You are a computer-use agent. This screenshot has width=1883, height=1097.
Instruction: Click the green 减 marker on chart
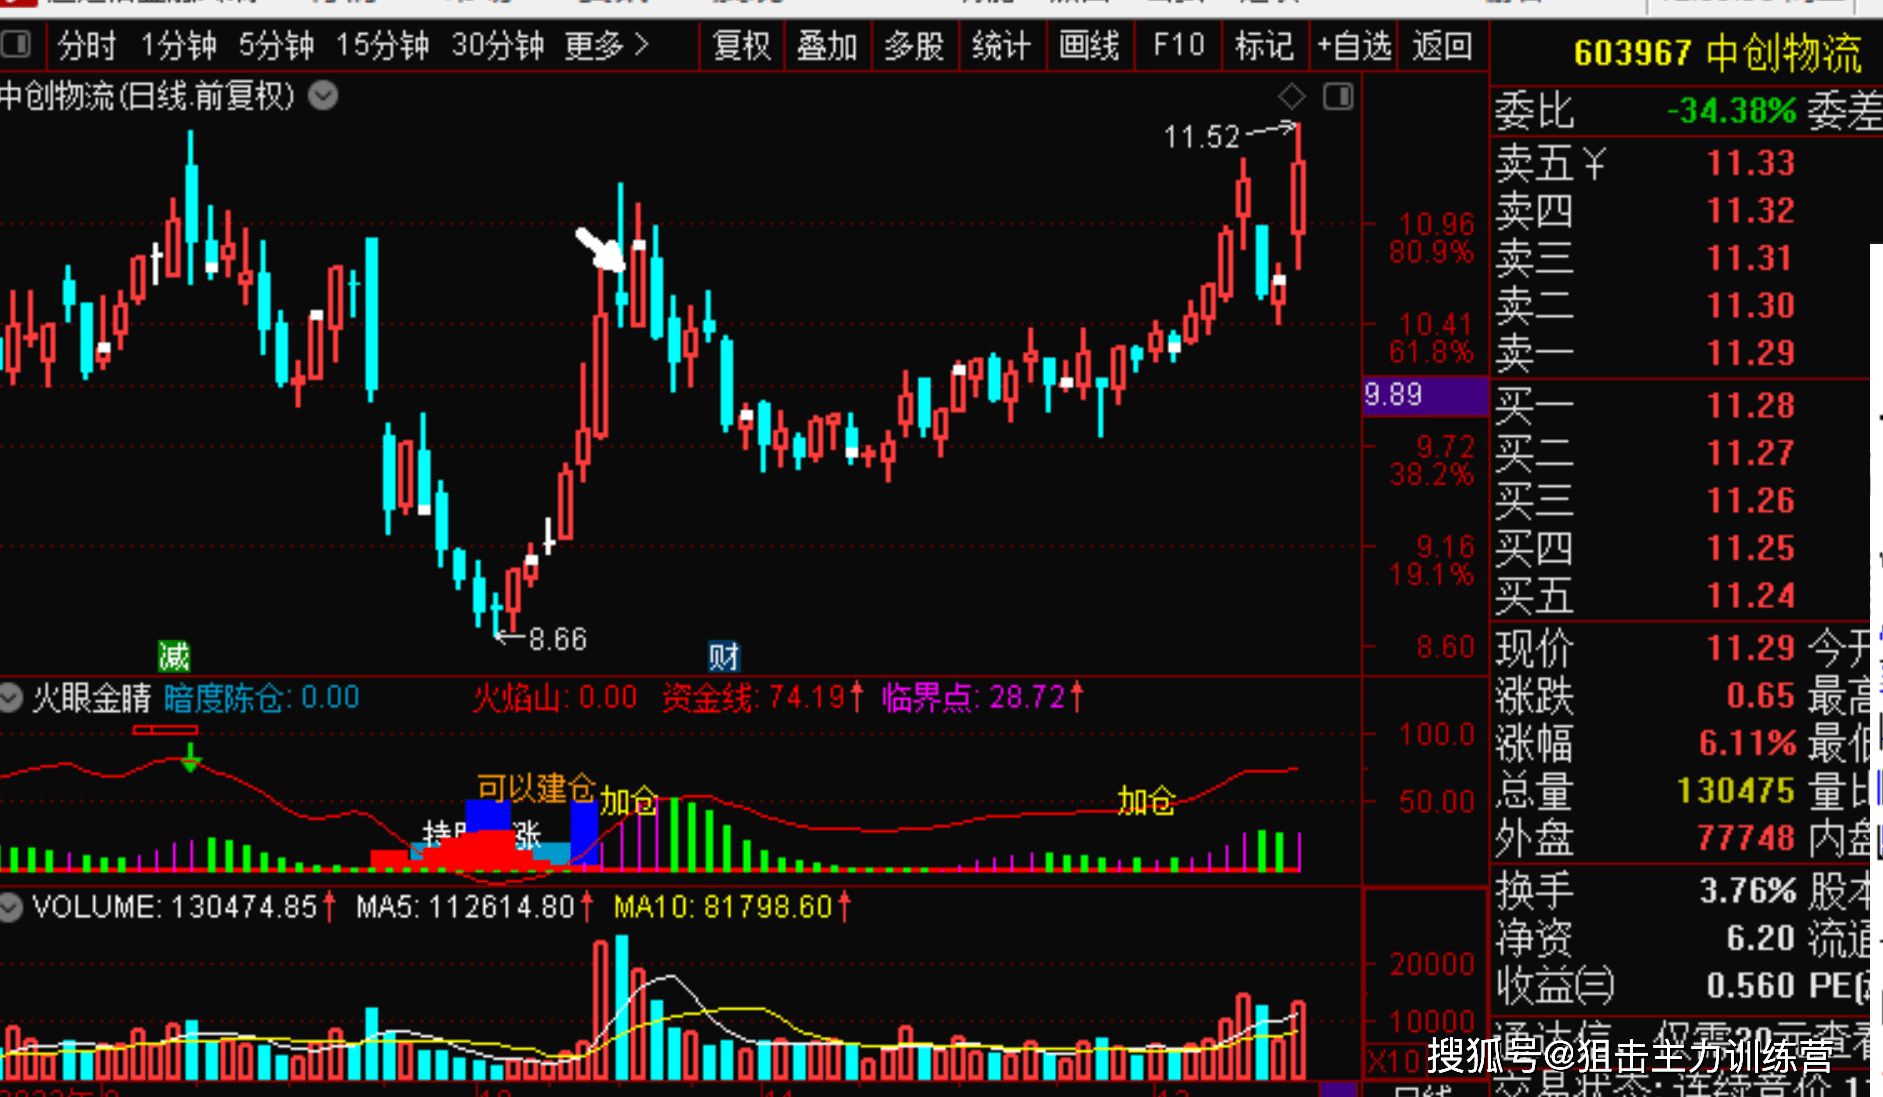(174, 656)
